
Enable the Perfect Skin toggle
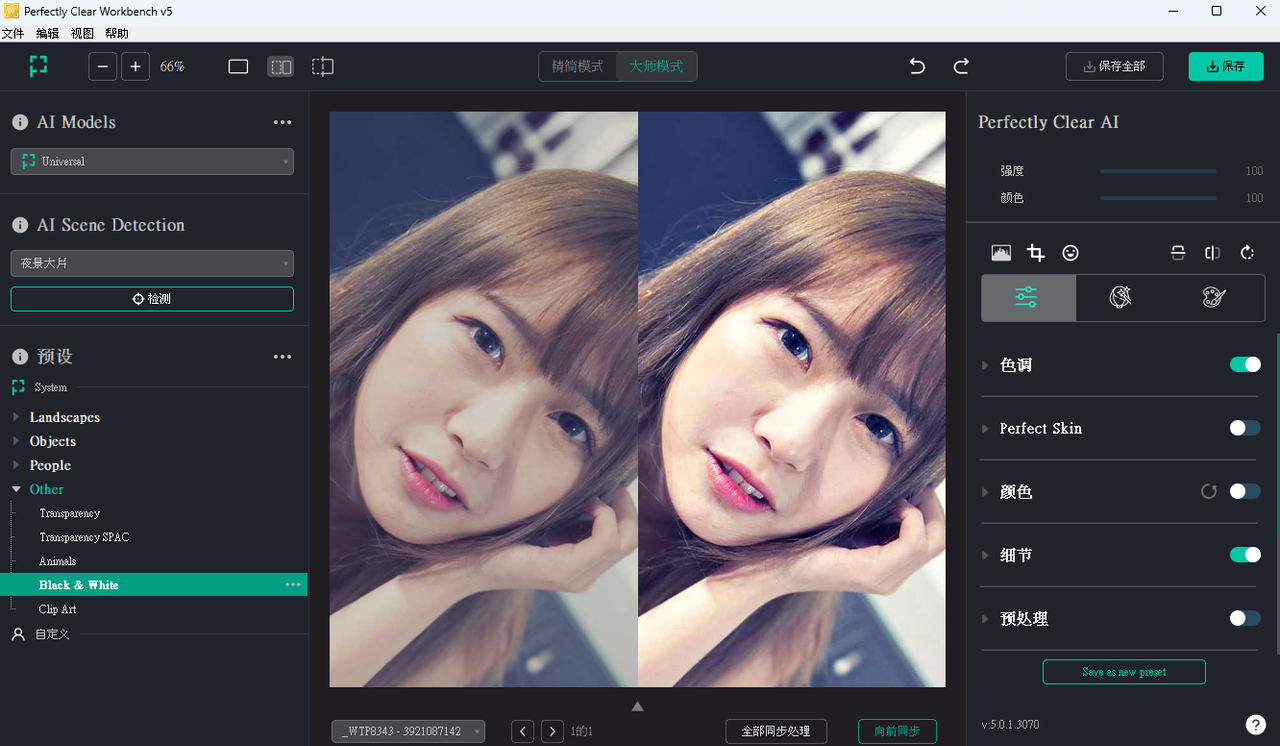tap(1245, 428)
